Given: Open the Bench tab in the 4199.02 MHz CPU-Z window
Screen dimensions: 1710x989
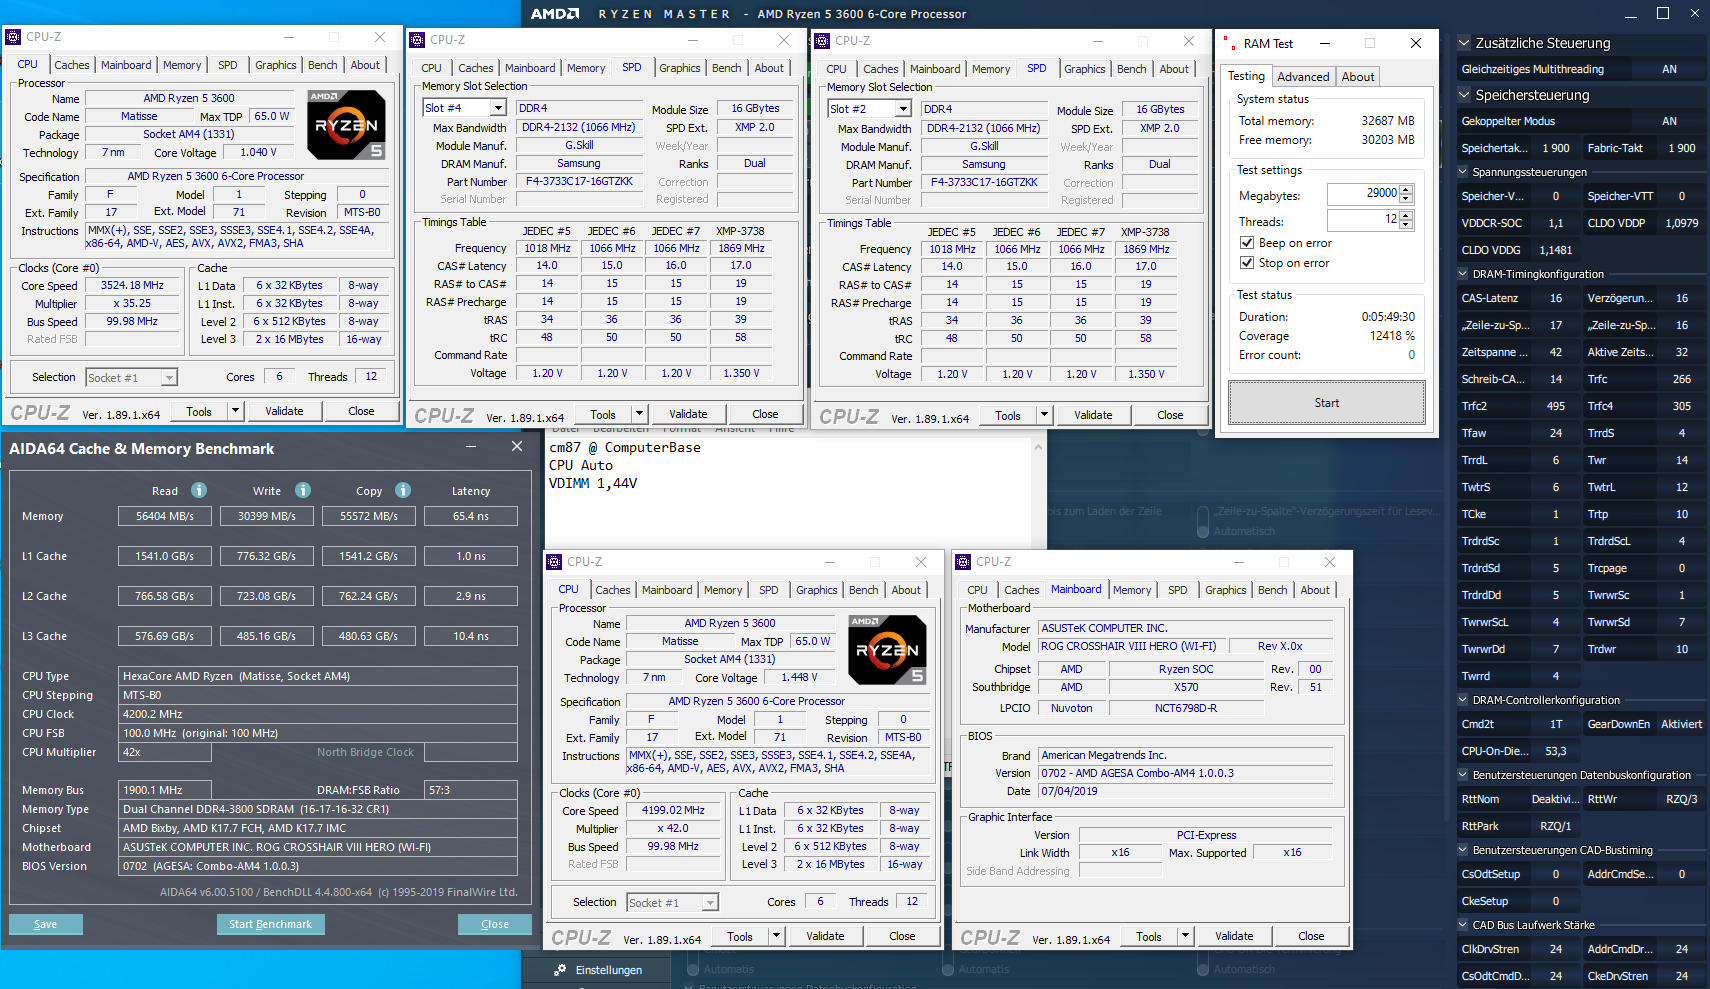Looking at the screenshot, I should 864,590.
